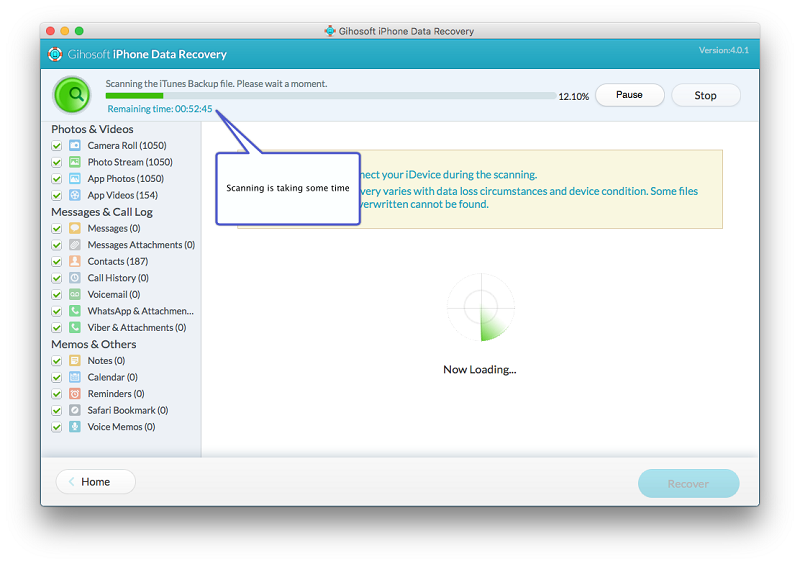Toggle the Voice Memos checkbox

pyautogui.click(x=57, y=427)
